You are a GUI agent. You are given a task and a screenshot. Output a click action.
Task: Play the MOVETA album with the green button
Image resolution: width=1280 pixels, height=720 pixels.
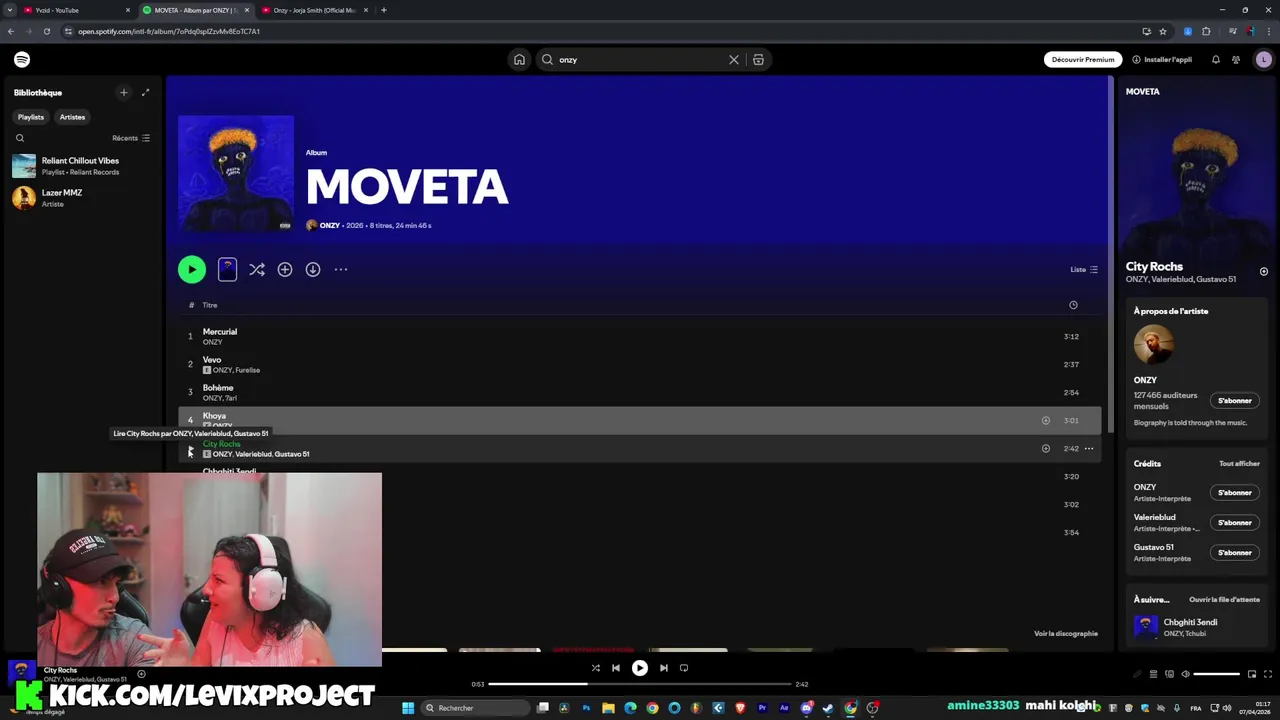click(192, 269)
